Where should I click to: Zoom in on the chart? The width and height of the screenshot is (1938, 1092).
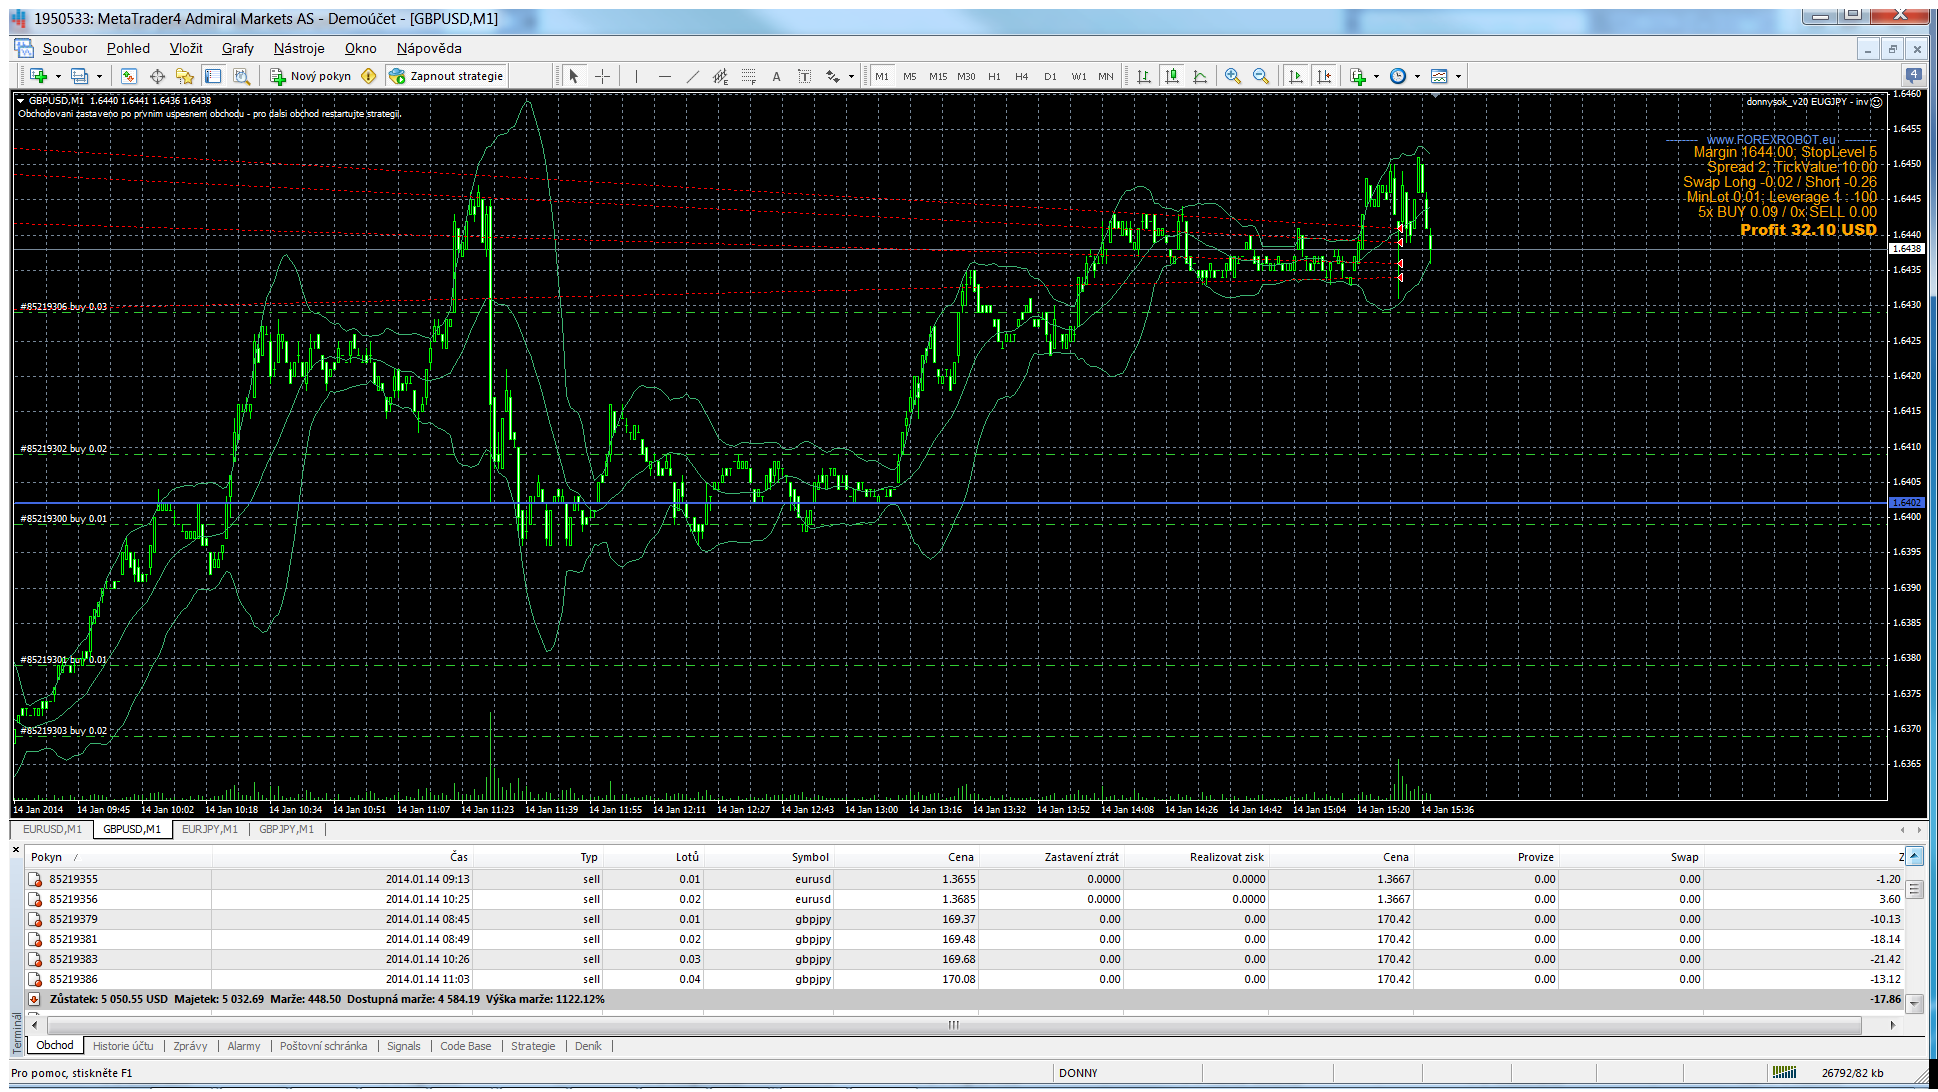(x=1233, y=76)
